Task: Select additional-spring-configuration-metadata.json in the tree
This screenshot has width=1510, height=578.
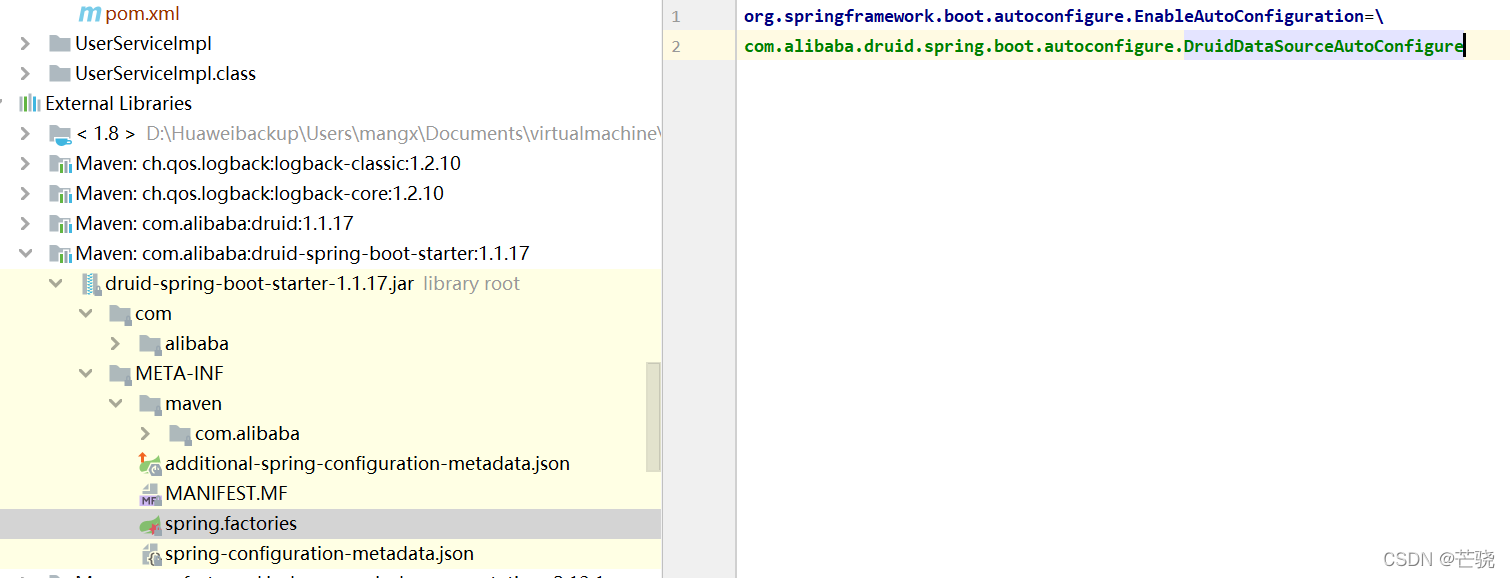Action: pos(367,464)
